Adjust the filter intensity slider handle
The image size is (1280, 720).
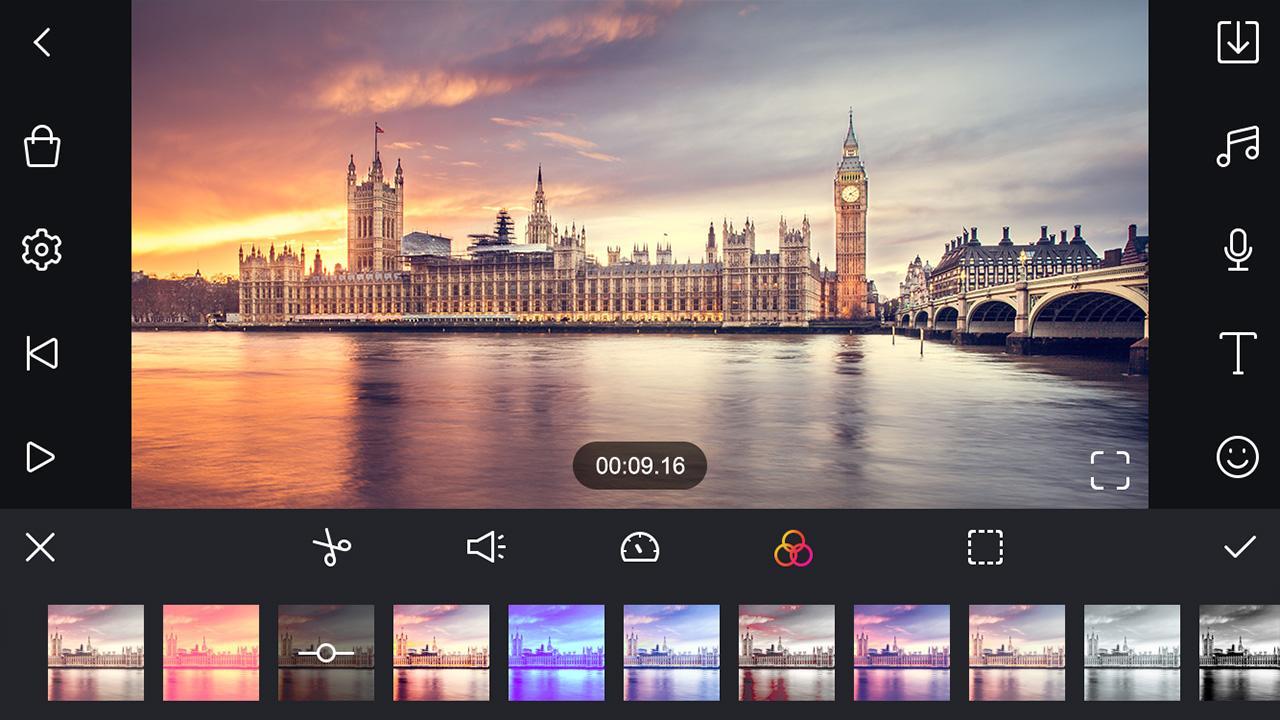(326, 653)
